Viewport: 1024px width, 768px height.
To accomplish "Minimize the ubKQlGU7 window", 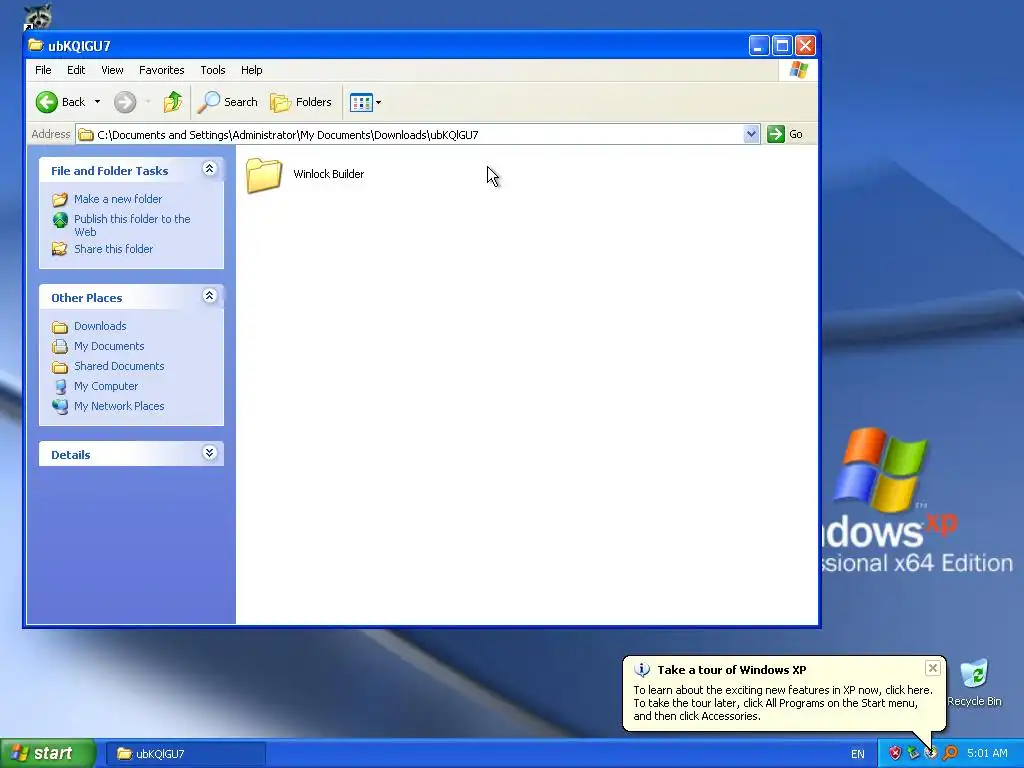I will coord(758,46).
